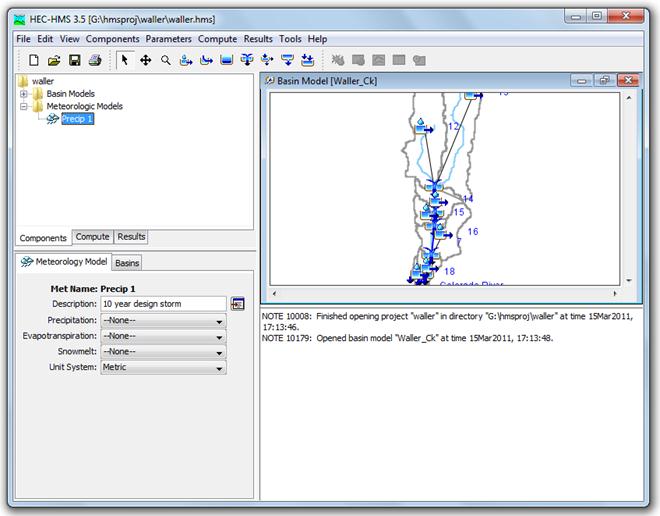660x516 pixels.
Task: Click the Open project folder icon
Action: click(54, 60)
